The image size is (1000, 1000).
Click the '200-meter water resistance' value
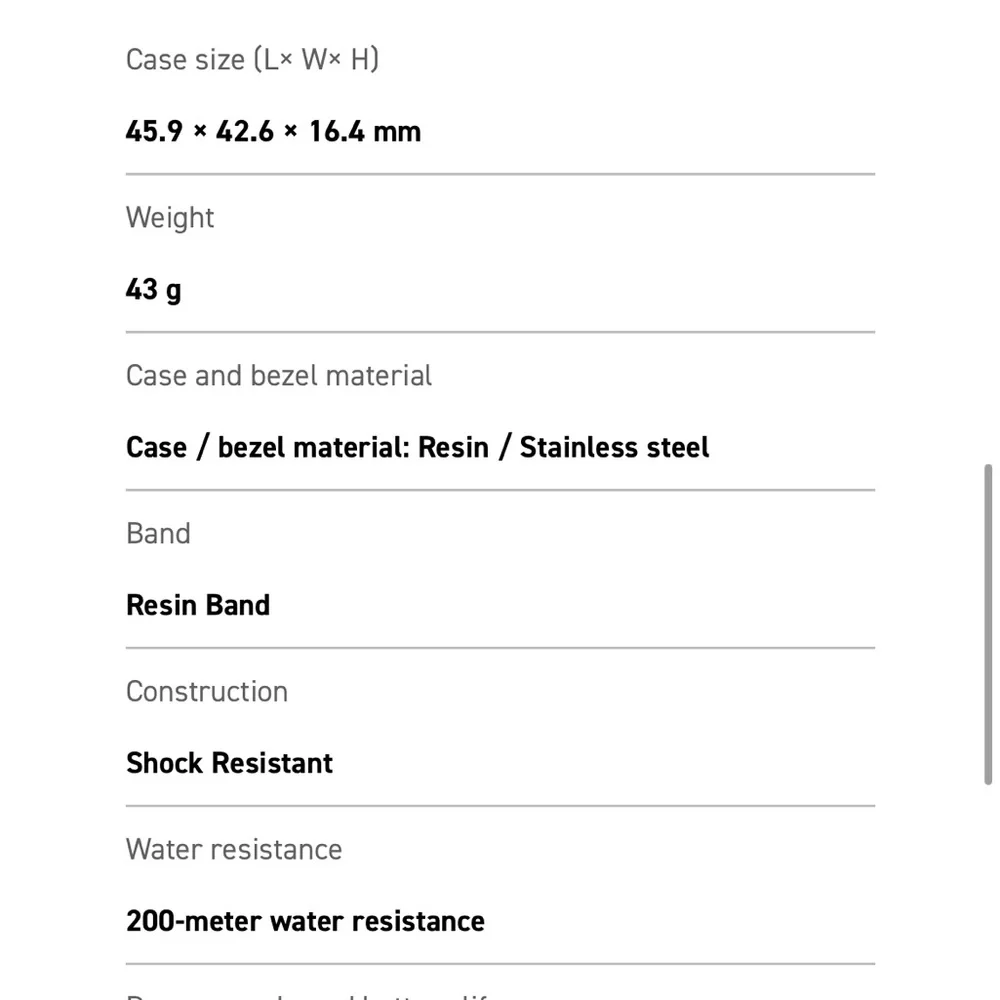[x=305, y=921]
